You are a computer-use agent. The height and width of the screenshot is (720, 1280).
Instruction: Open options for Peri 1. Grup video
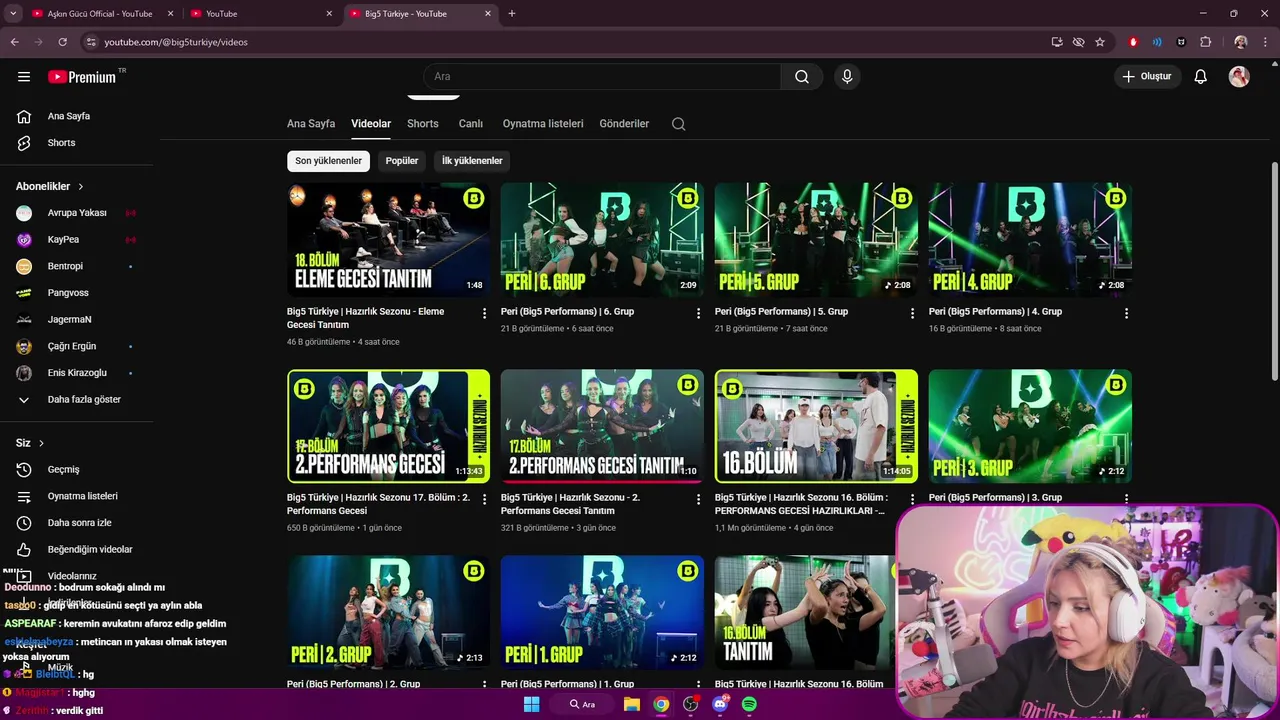coord(699,685)
